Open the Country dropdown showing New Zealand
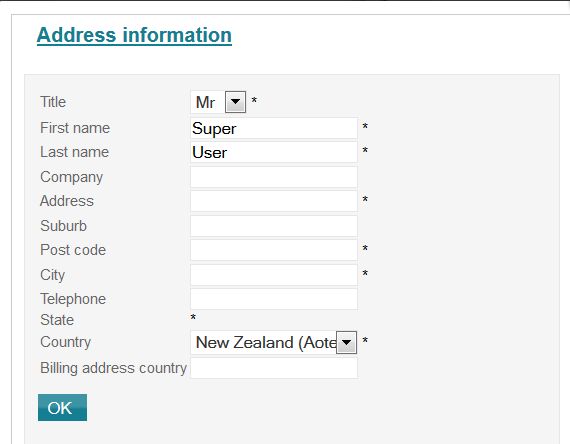This screenshot has width=570, height=444. pos(273,342)
